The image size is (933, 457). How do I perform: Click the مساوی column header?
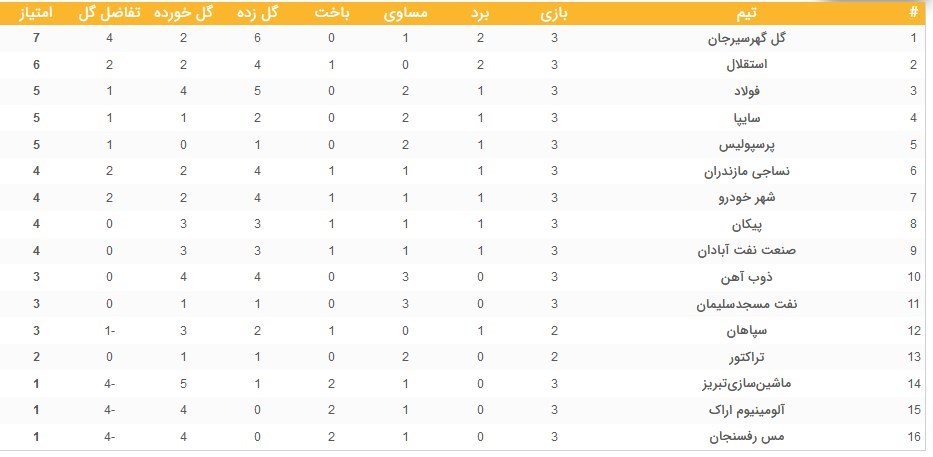pyautogui.click(x=405, y=14)
